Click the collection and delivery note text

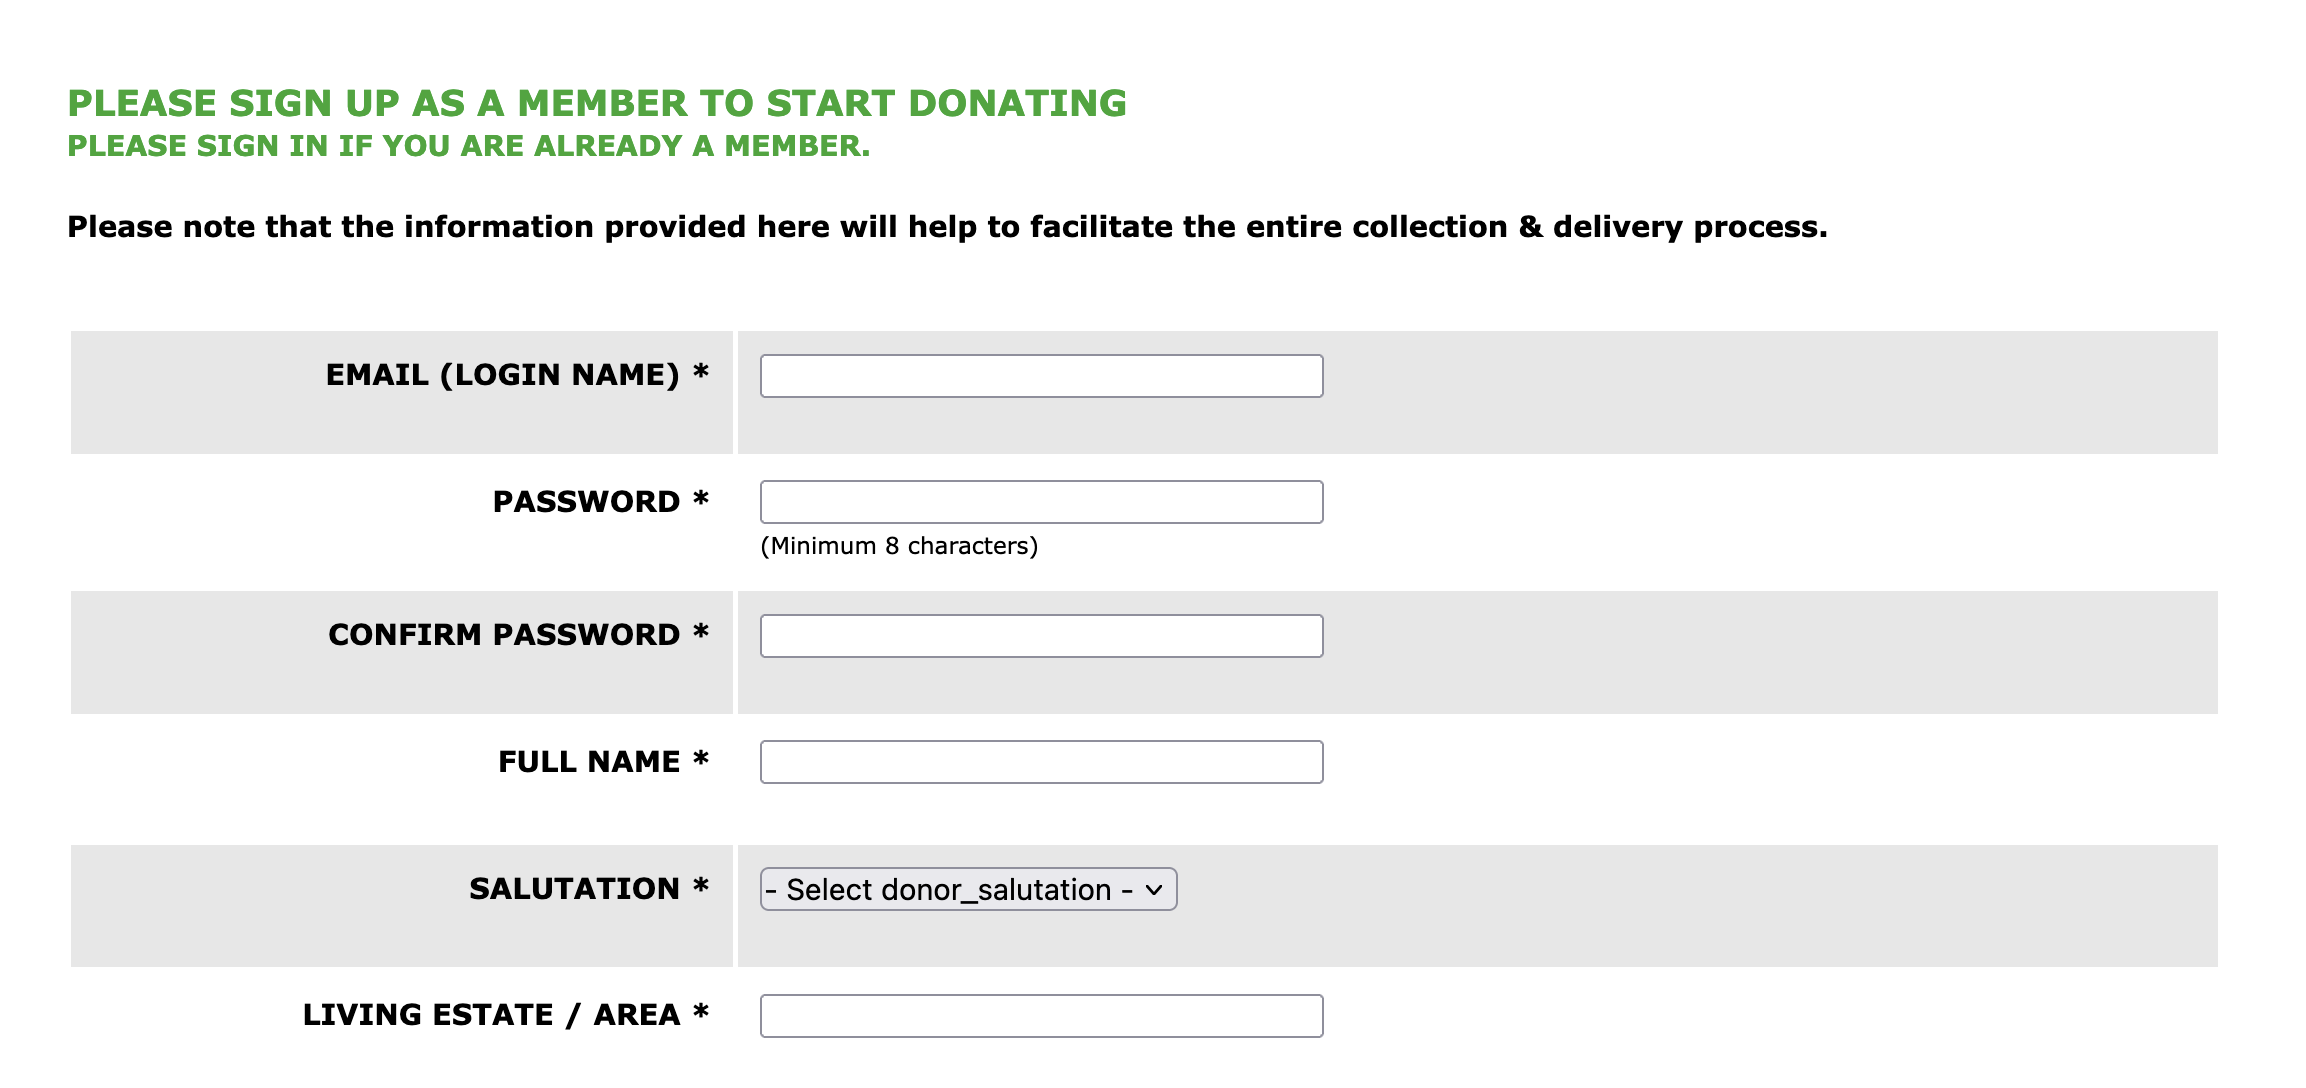pos(946,226)
